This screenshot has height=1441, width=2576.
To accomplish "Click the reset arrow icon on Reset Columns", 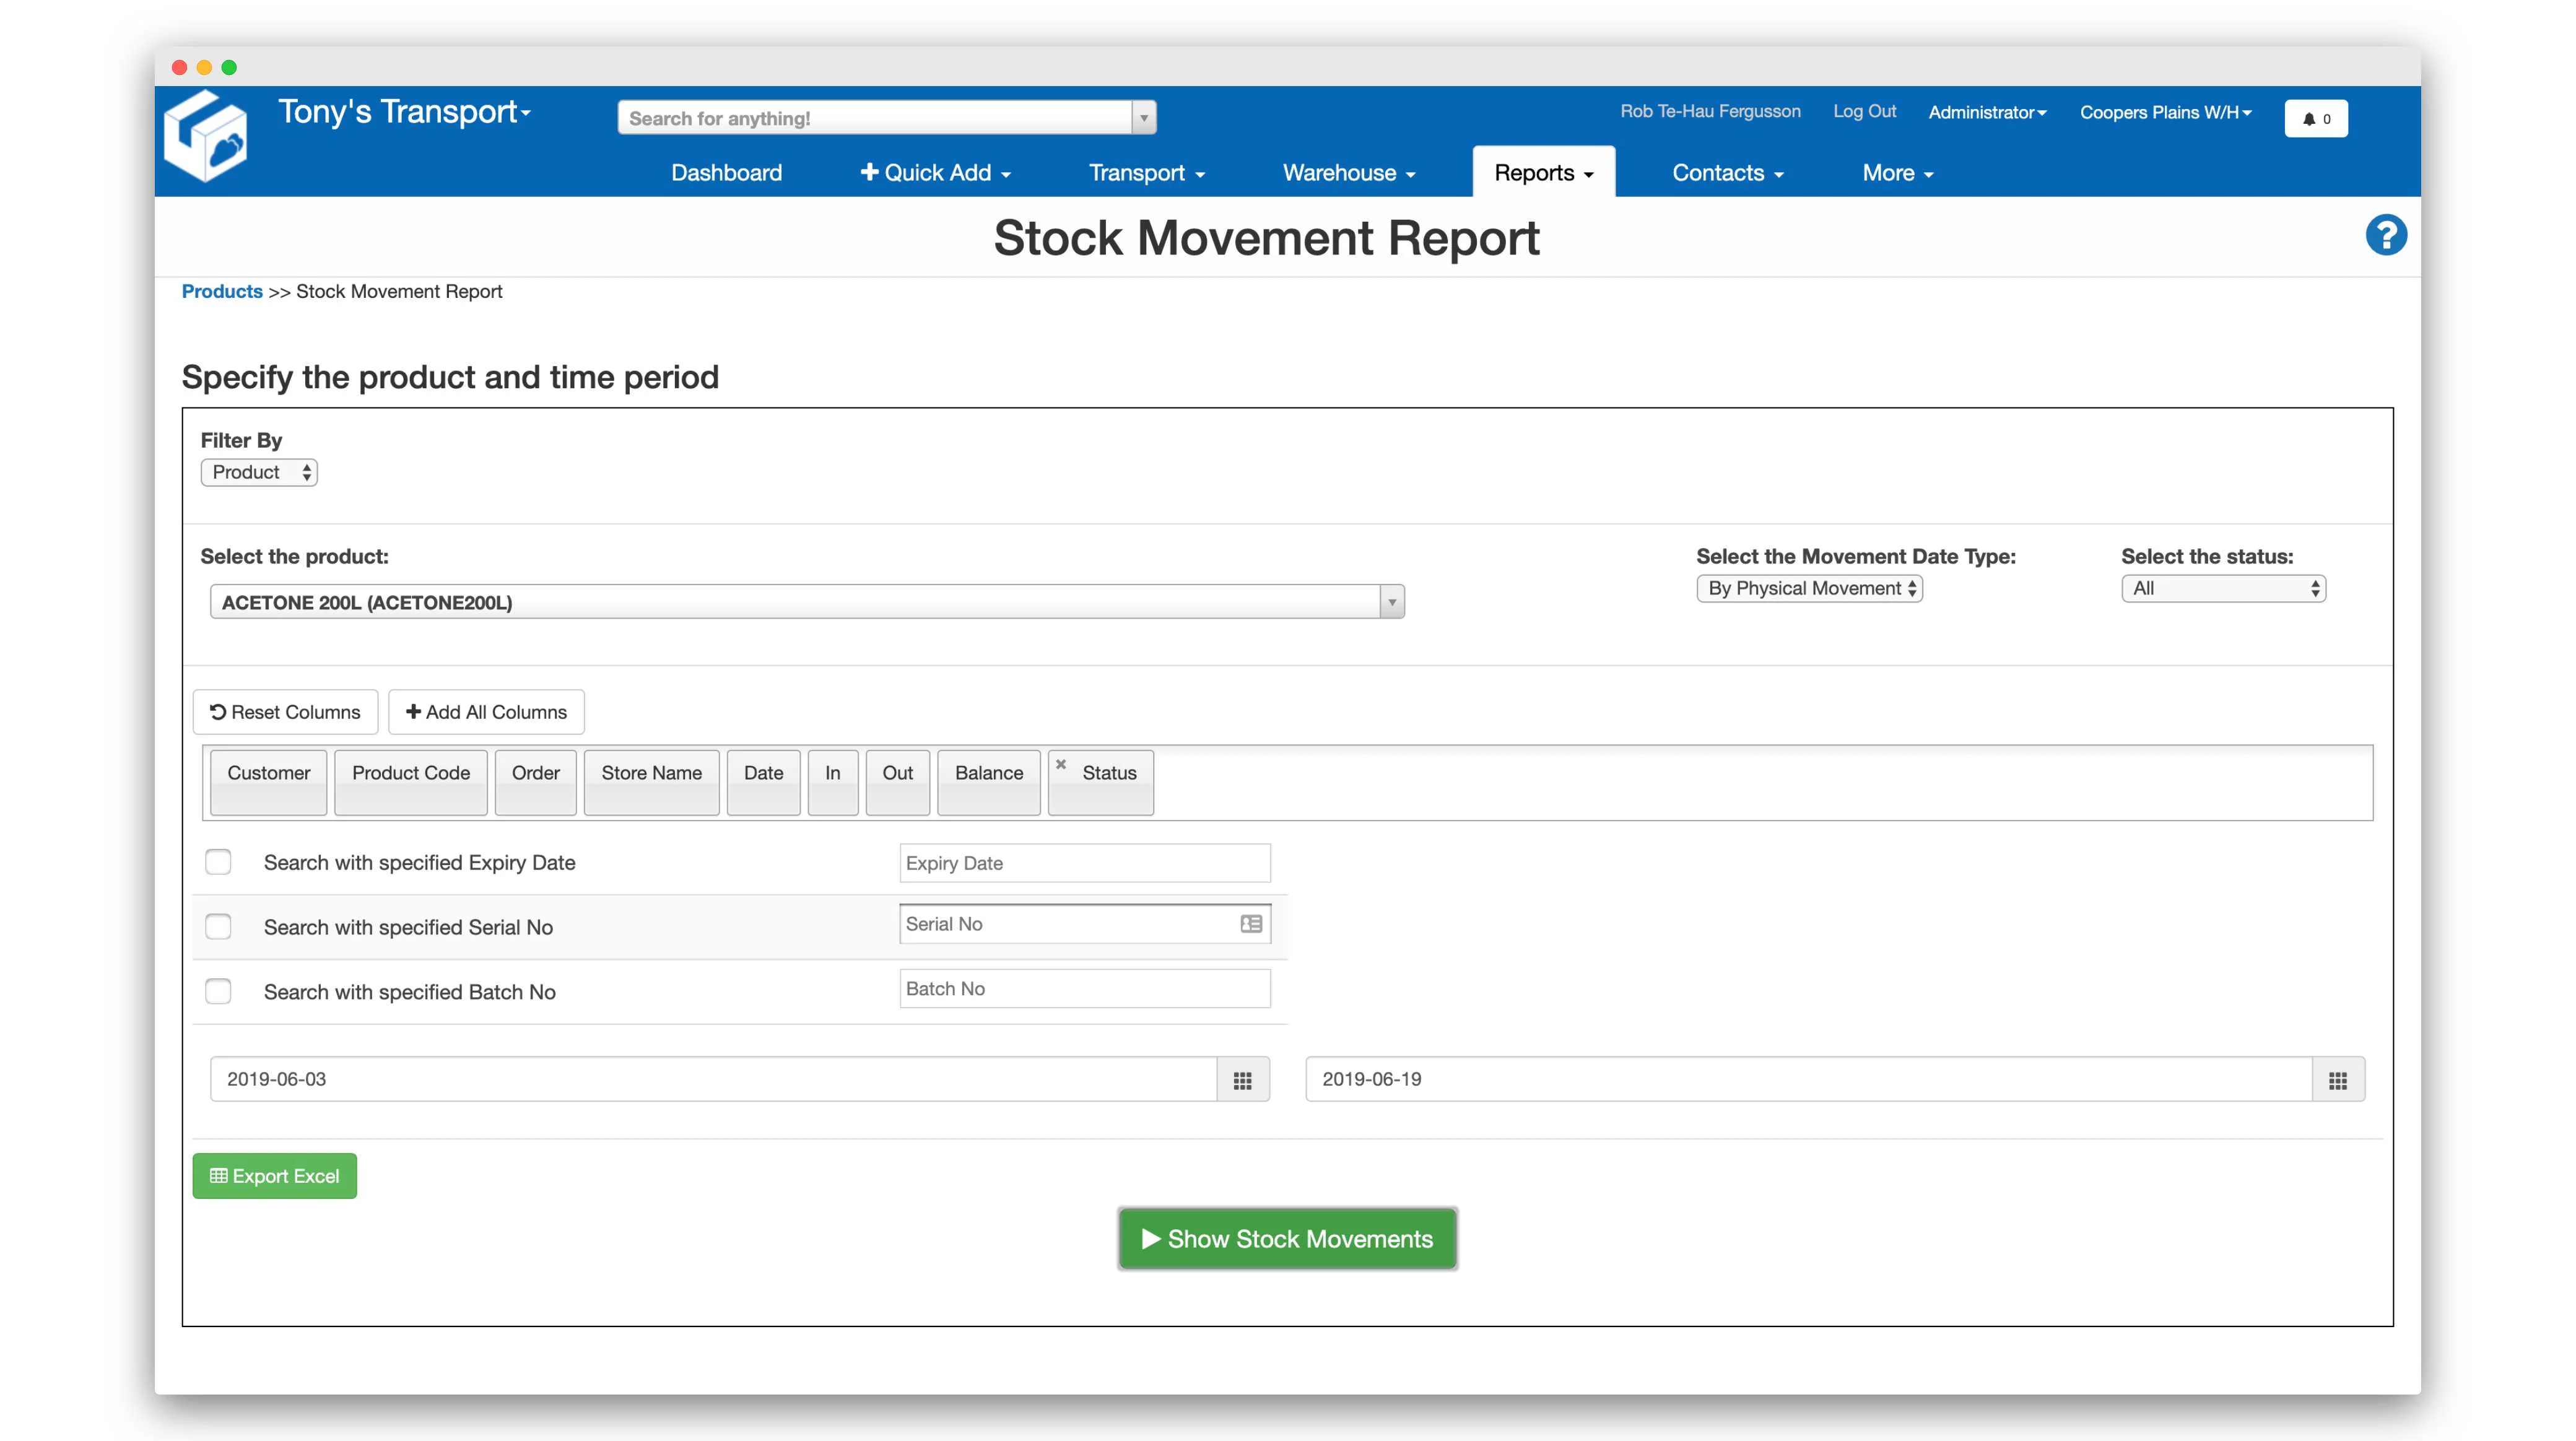I will (219, 712).
